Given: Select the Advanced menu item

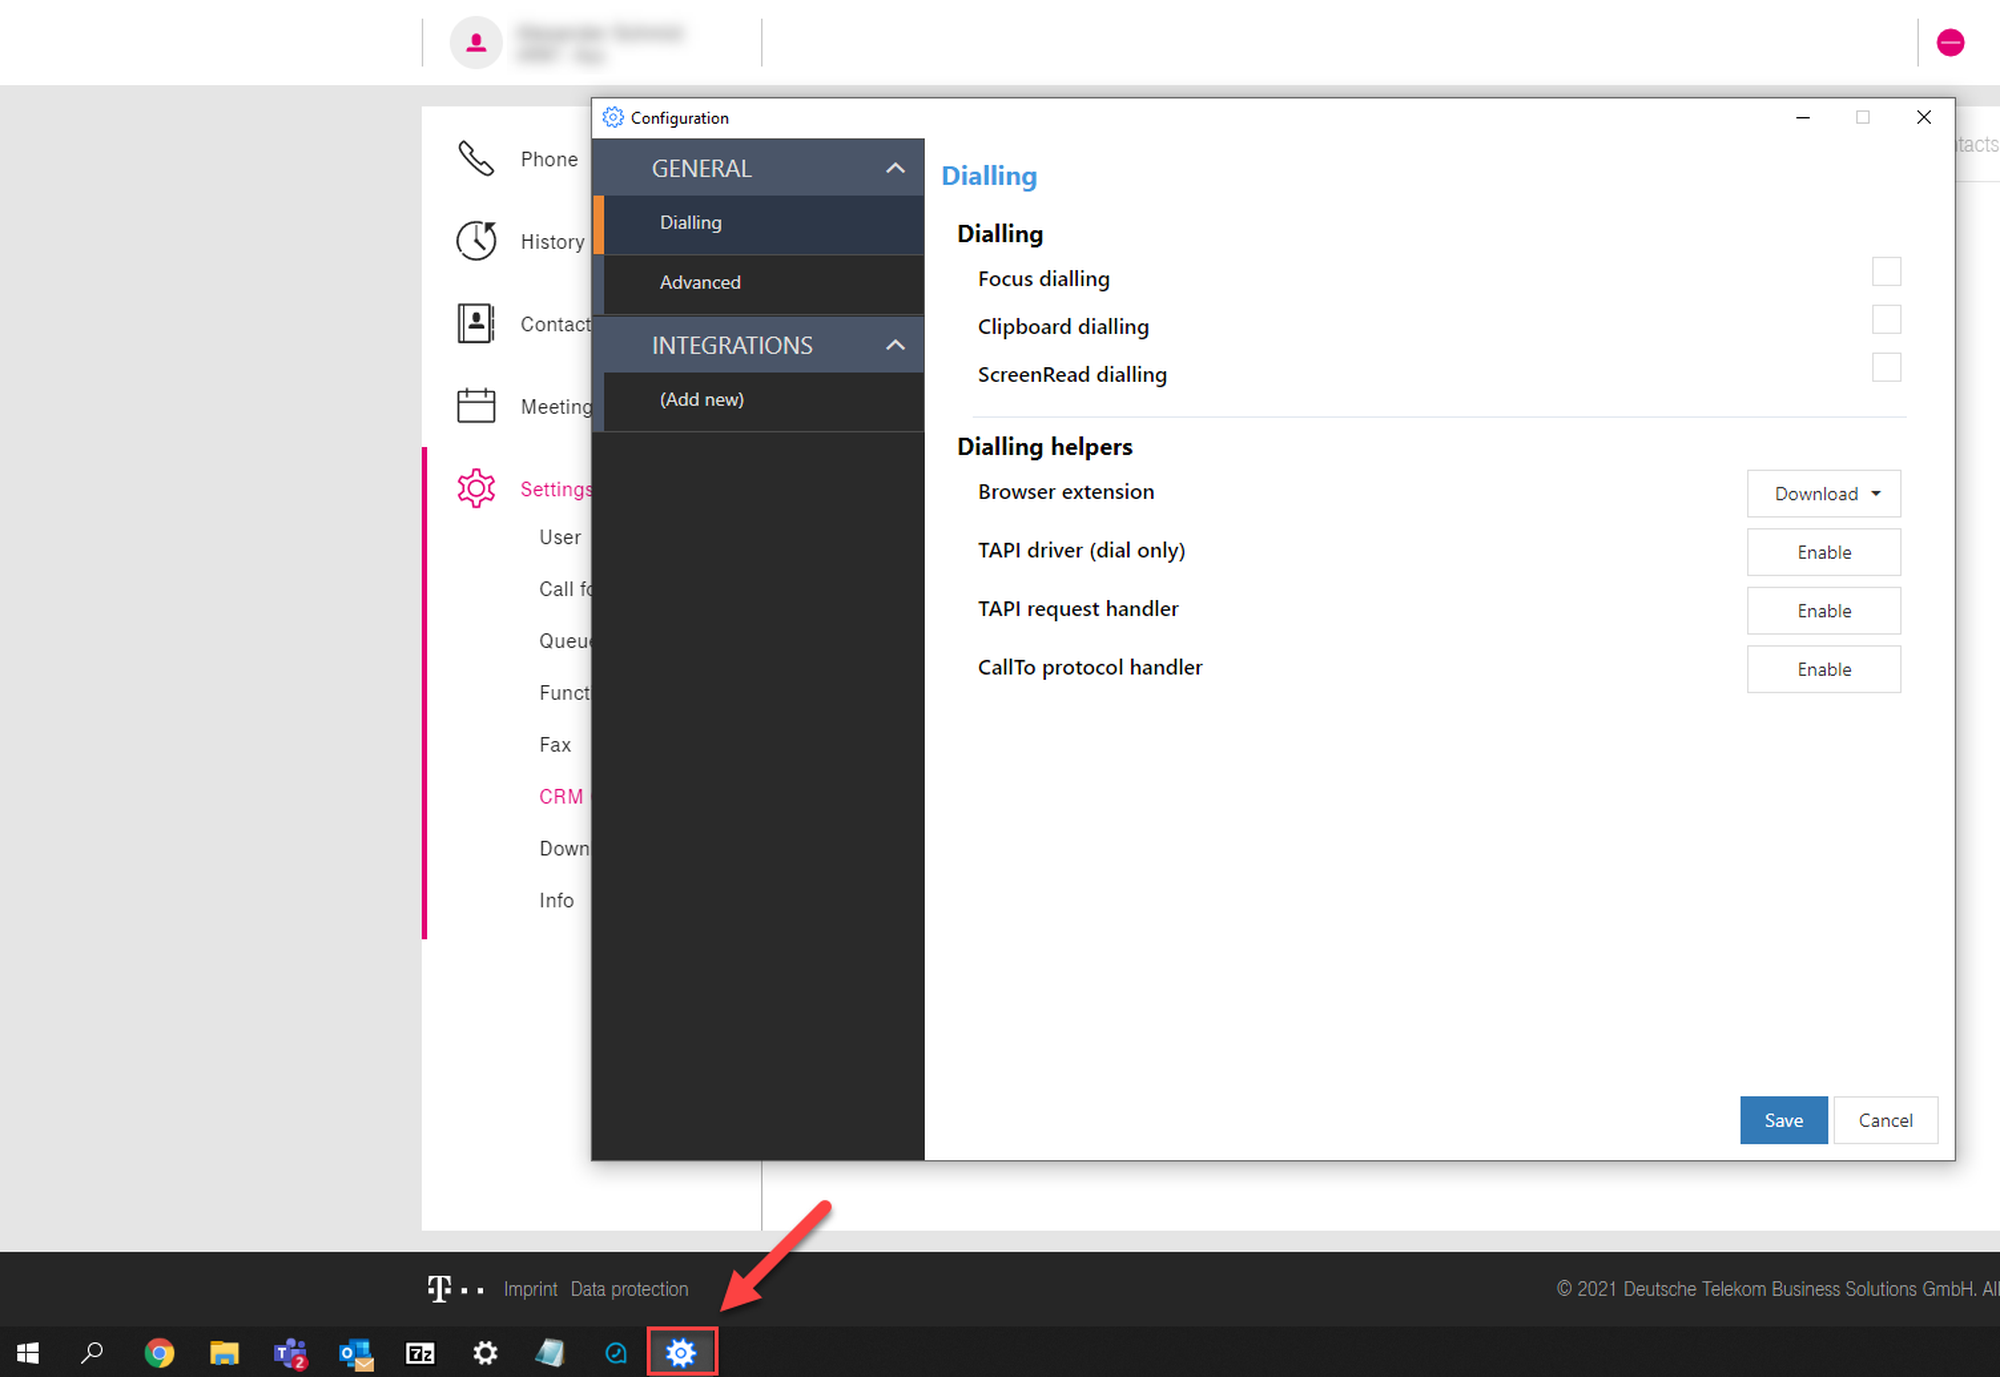Looking at the screenshot, I should [700, 283].
